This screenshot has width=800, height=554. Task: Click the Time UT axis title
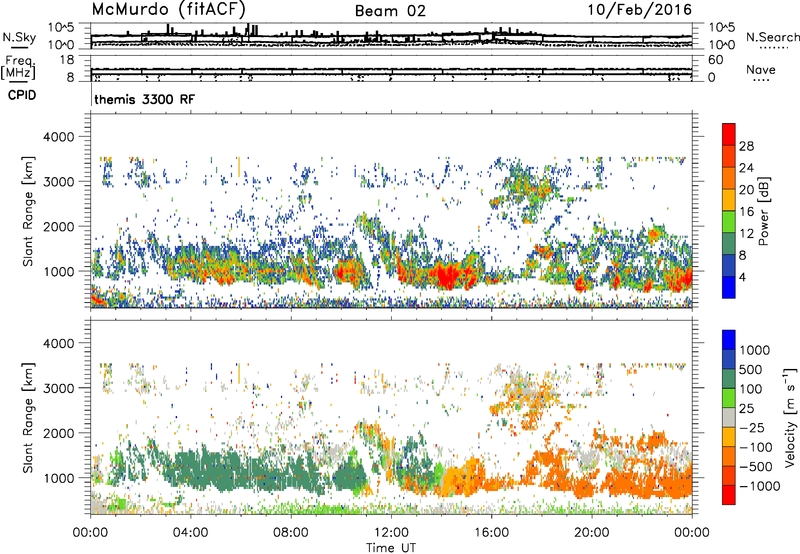point(391,548)
